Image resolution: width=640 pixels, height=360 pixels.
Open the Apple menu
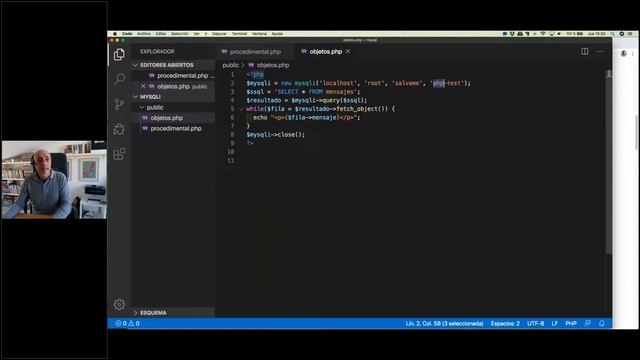115,34
